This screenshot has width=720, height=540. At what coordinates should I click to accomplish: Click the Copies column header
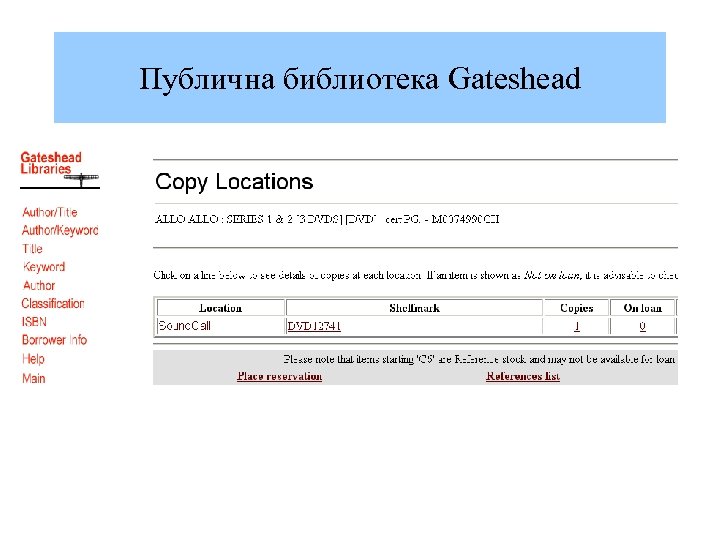tap(577, 308)
